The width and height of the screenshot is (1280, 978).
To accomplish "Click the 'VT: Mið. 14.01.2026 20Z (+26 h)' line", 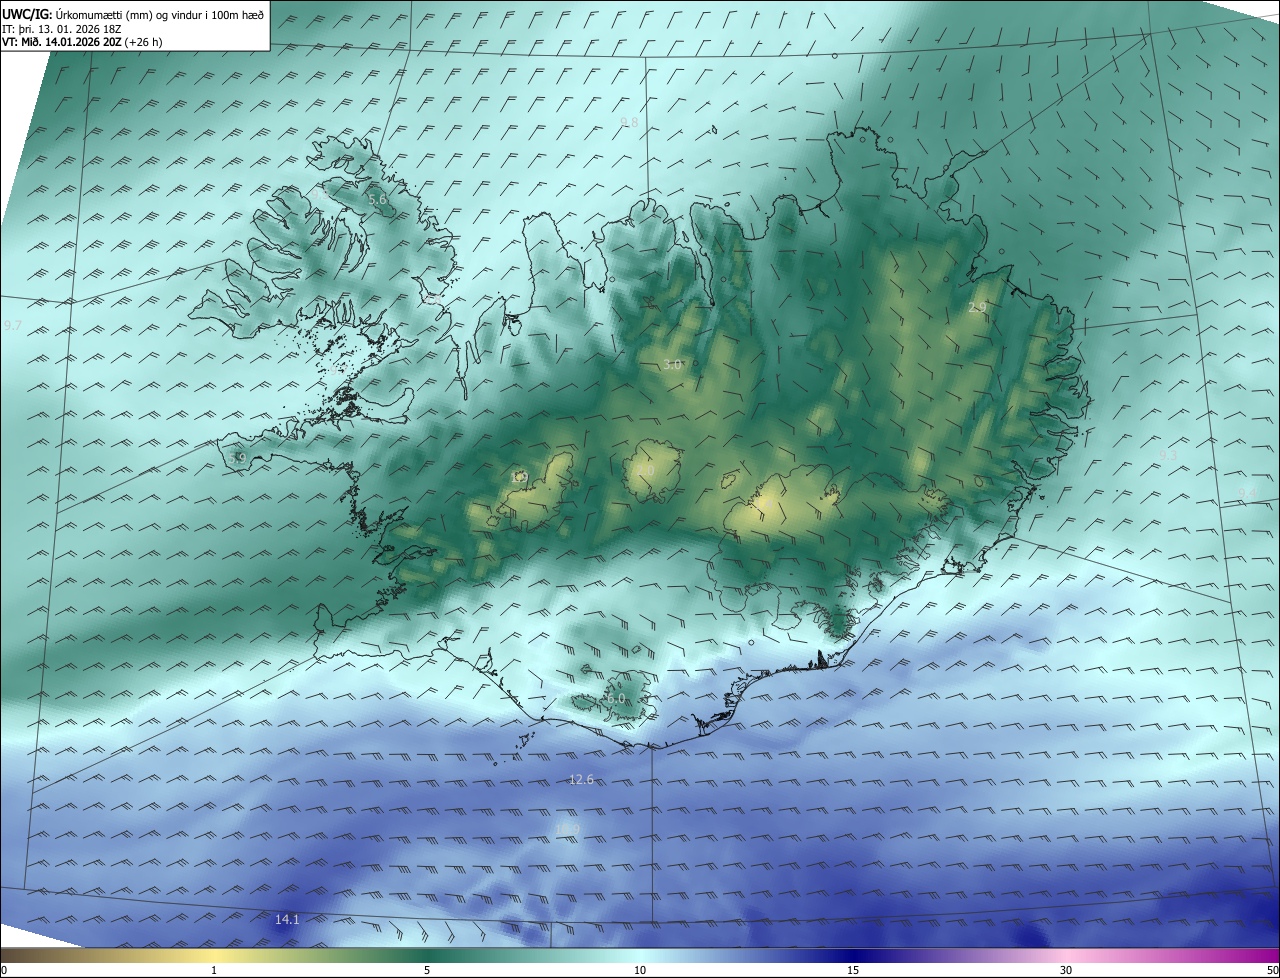I will click(83, 42).
